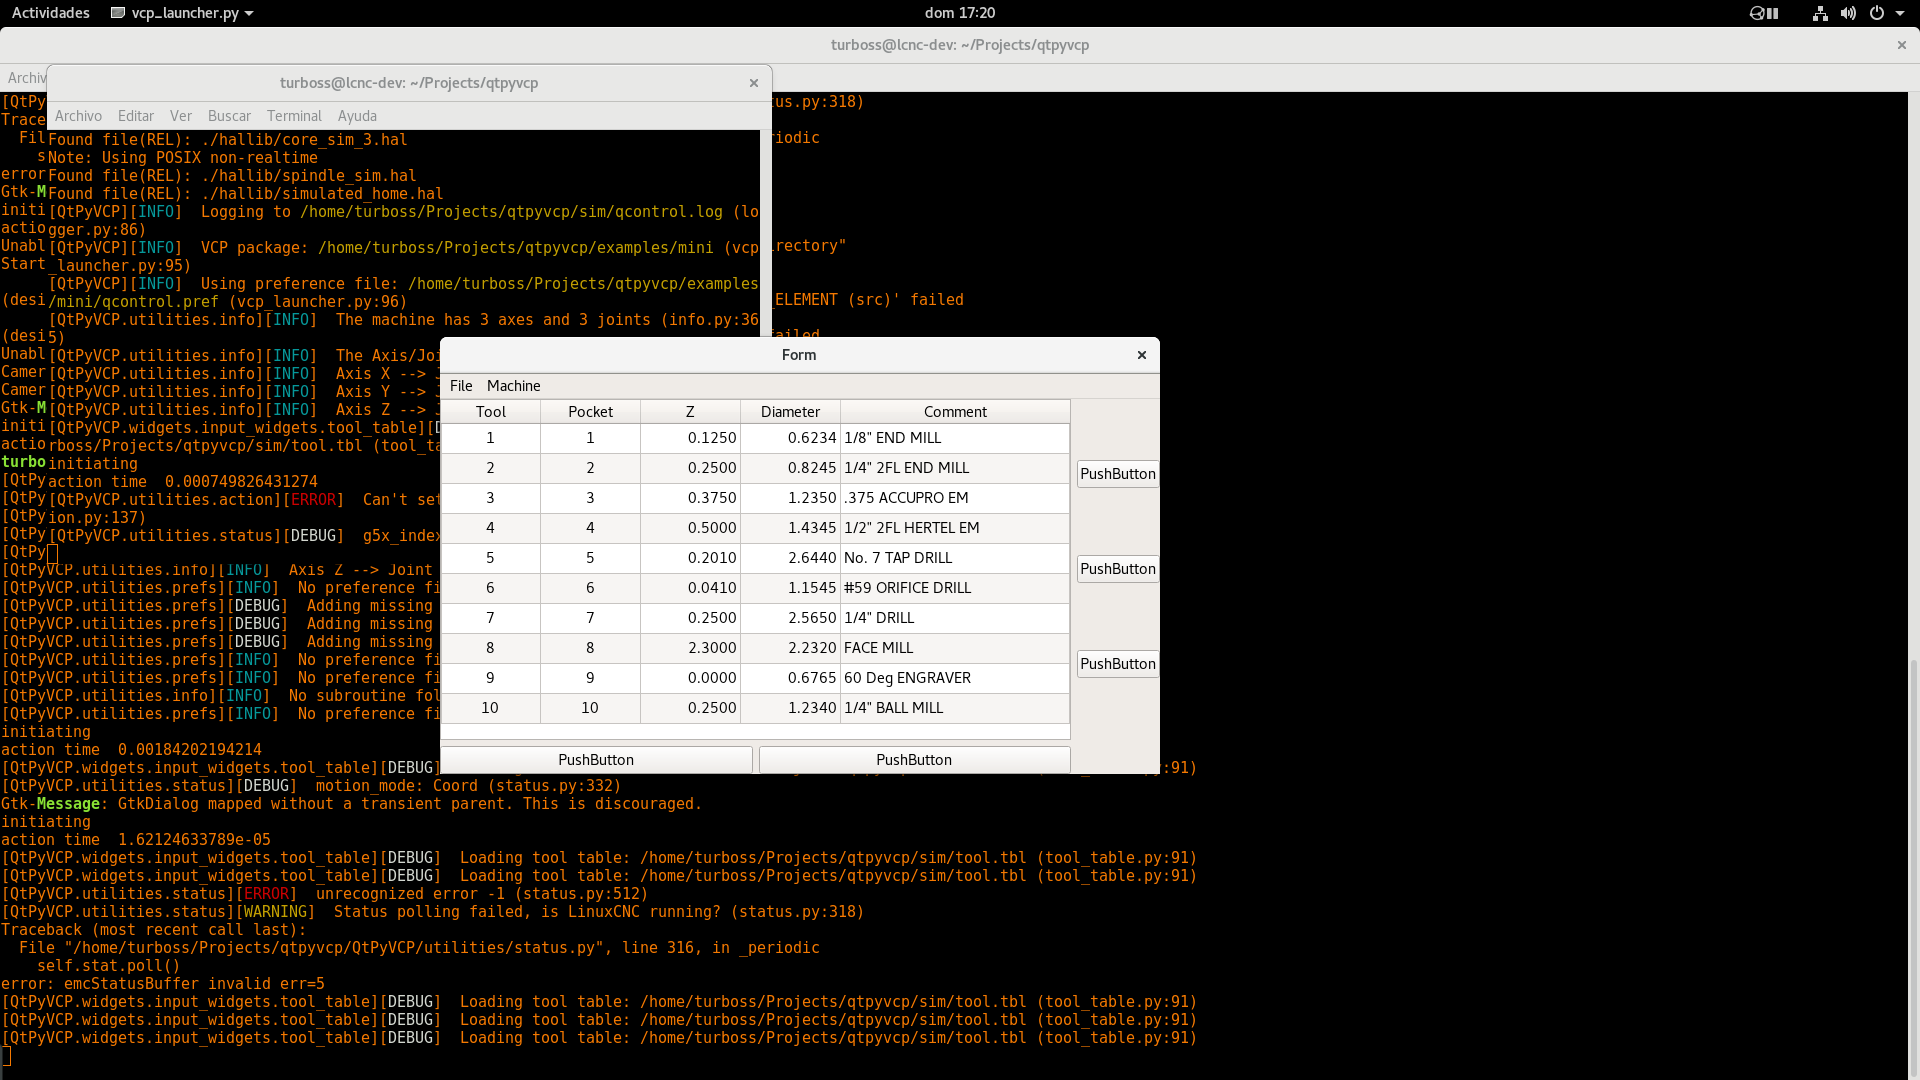This screenshot has width=1920, height=1080.
Task: Click the Z column header
Action: point(690,412)
